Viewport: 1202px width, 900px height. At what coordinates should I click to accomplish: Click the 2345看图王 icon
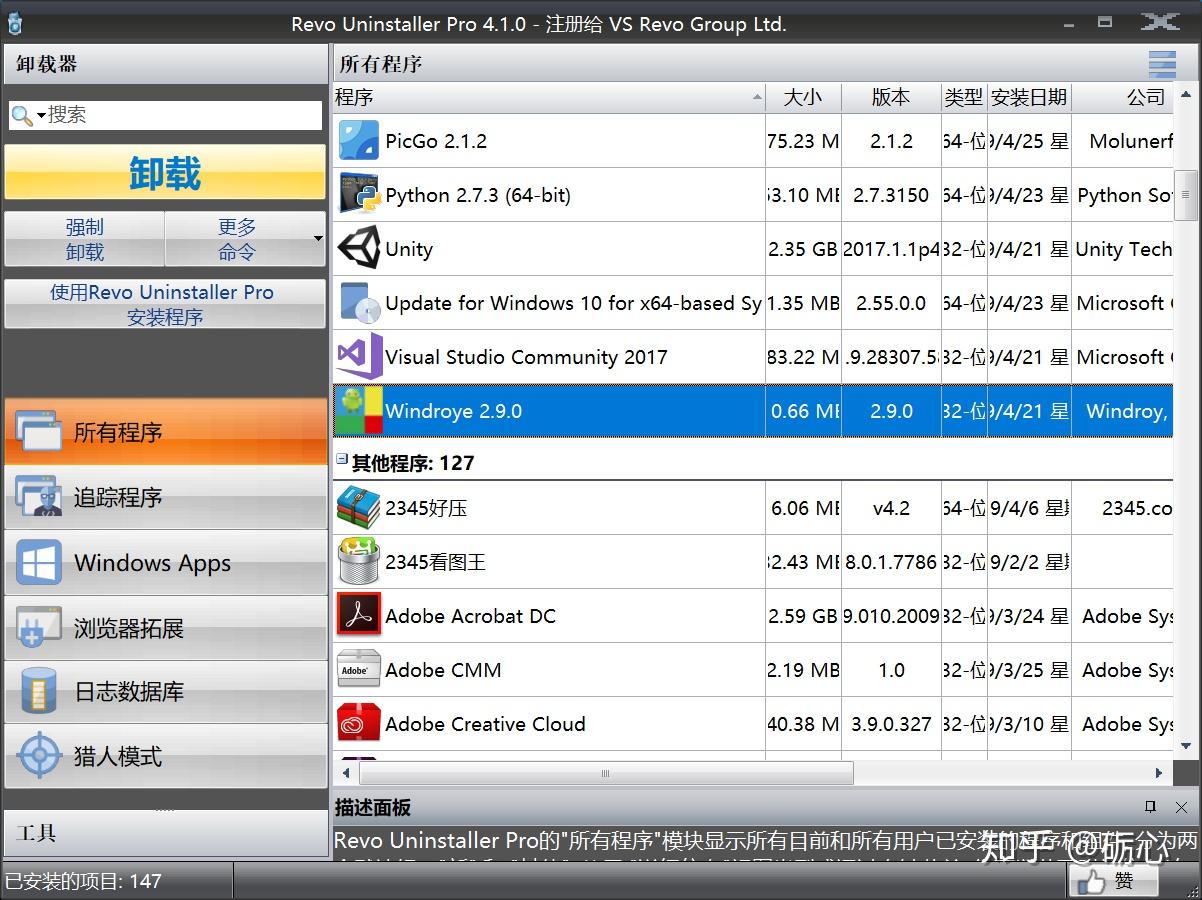[359, 561]
